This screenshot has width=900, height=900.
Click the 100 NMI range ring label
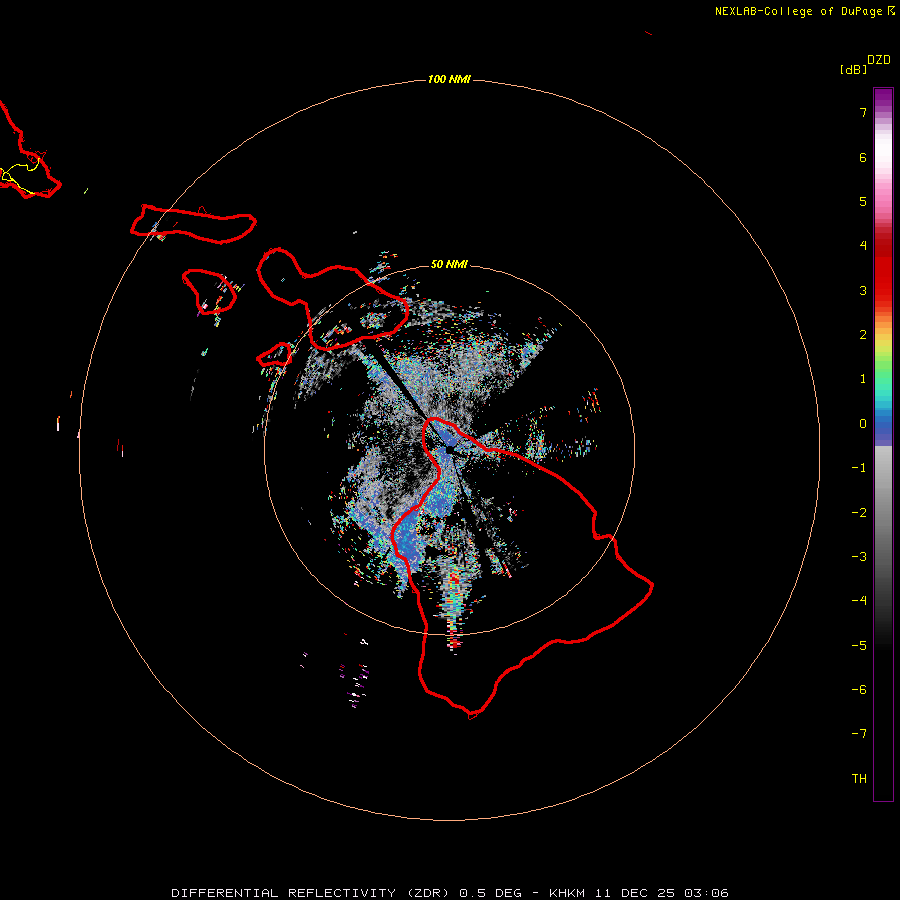(x=449, y=79)
